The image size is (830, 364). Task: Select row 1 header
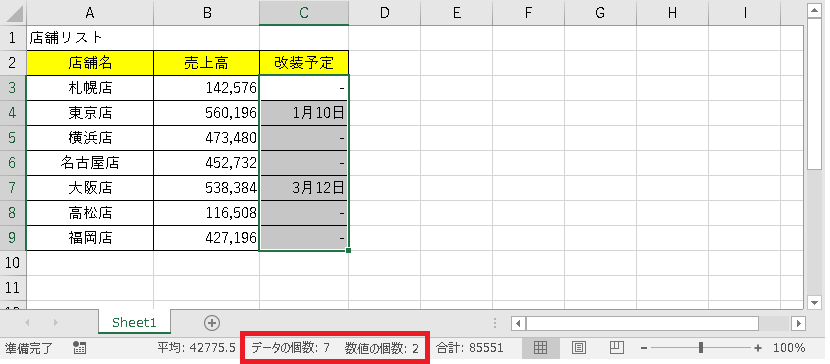point(13,38)
